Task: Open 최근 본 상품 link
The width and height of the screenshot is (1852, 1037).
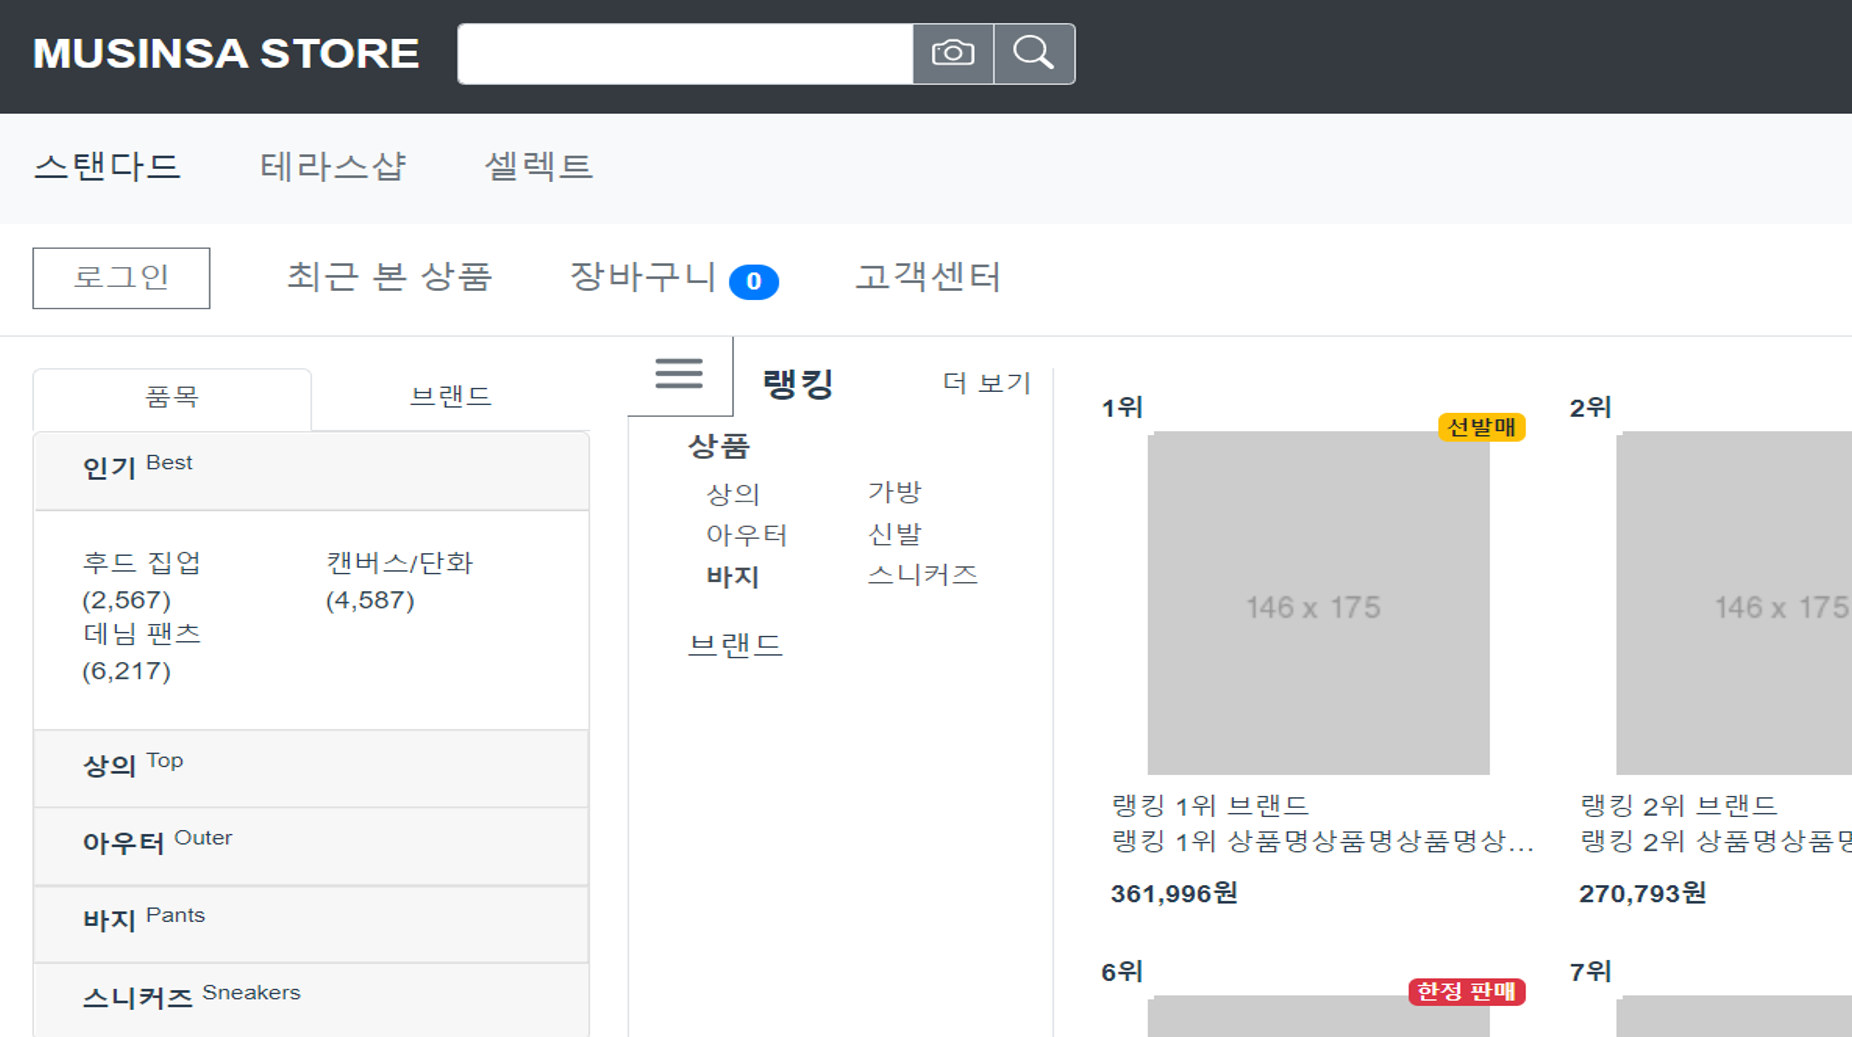Action: [390, 277]
